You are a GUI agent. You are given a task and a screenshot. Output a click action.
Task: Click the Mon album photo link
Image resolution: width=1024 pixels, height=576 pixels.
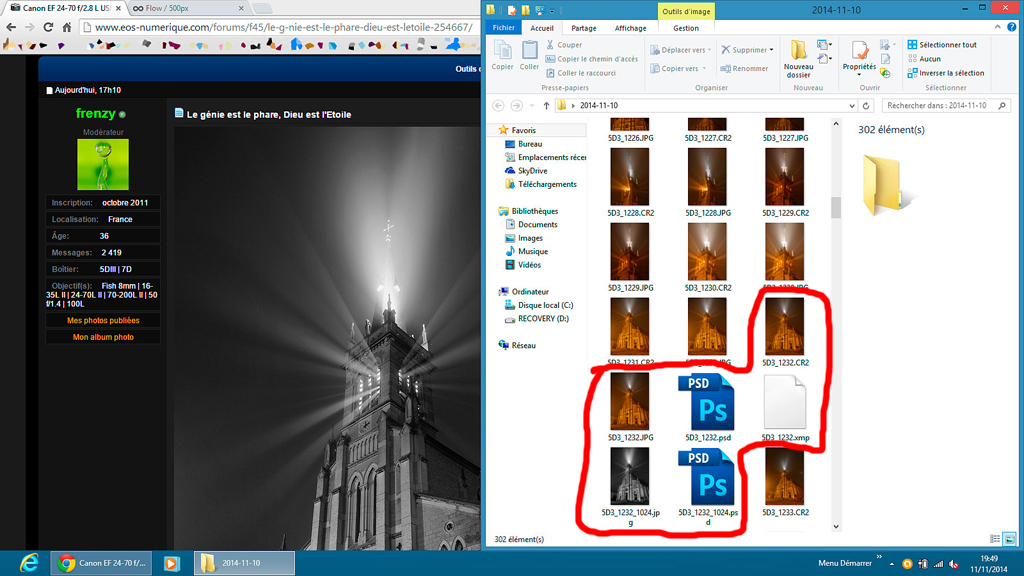103,337
